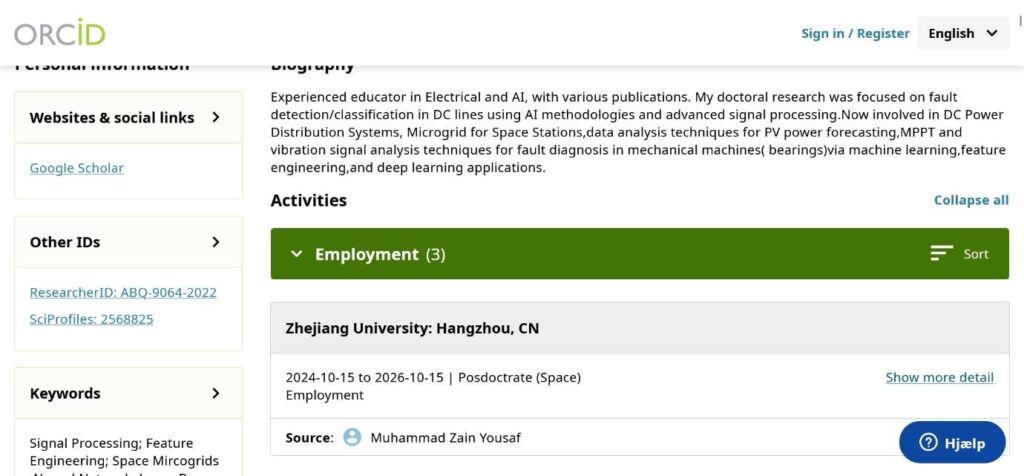Open SciProfiles 2568825 link

(x=91, y=319)
